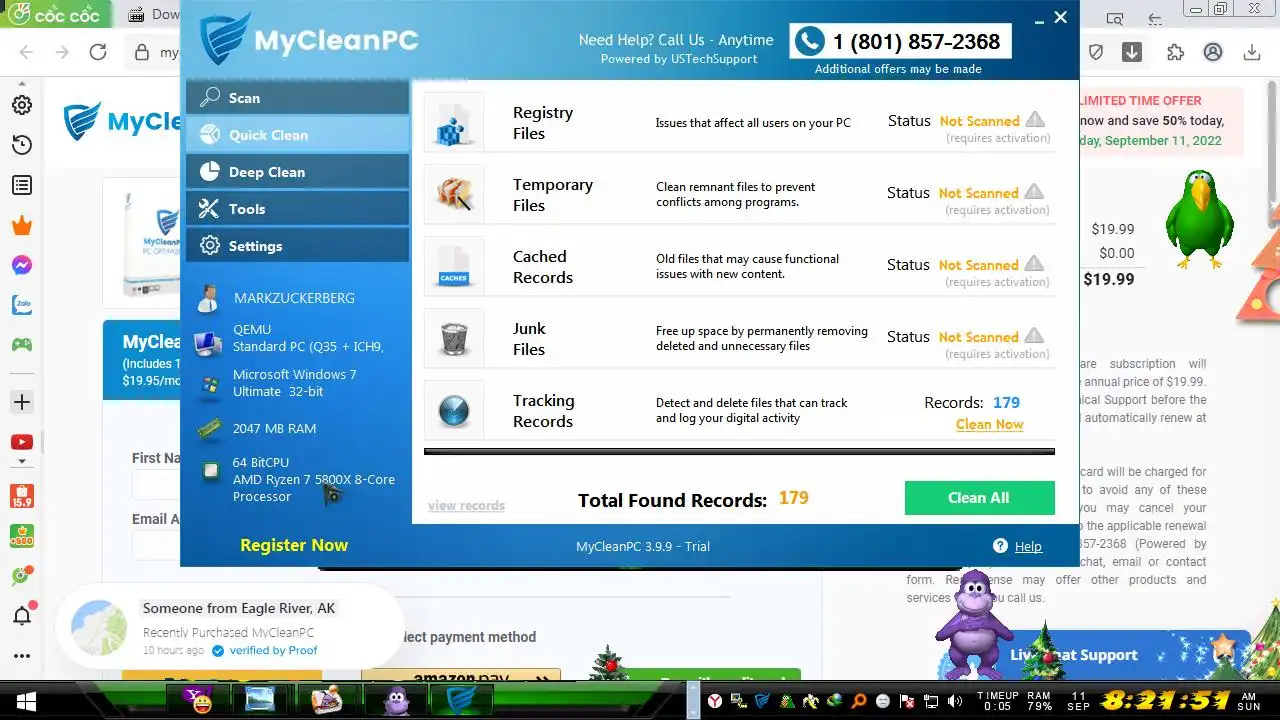Screen dimensions: 1280x720
Task: Click the orange crown sidebar icon
Action: pyautogui.click(x=21, y=225)
